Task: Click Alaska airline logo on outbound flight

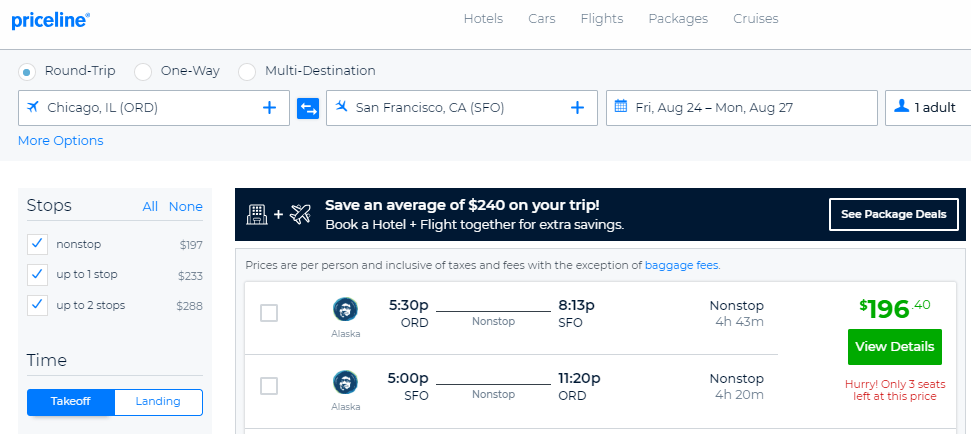Action: point(346,310)
